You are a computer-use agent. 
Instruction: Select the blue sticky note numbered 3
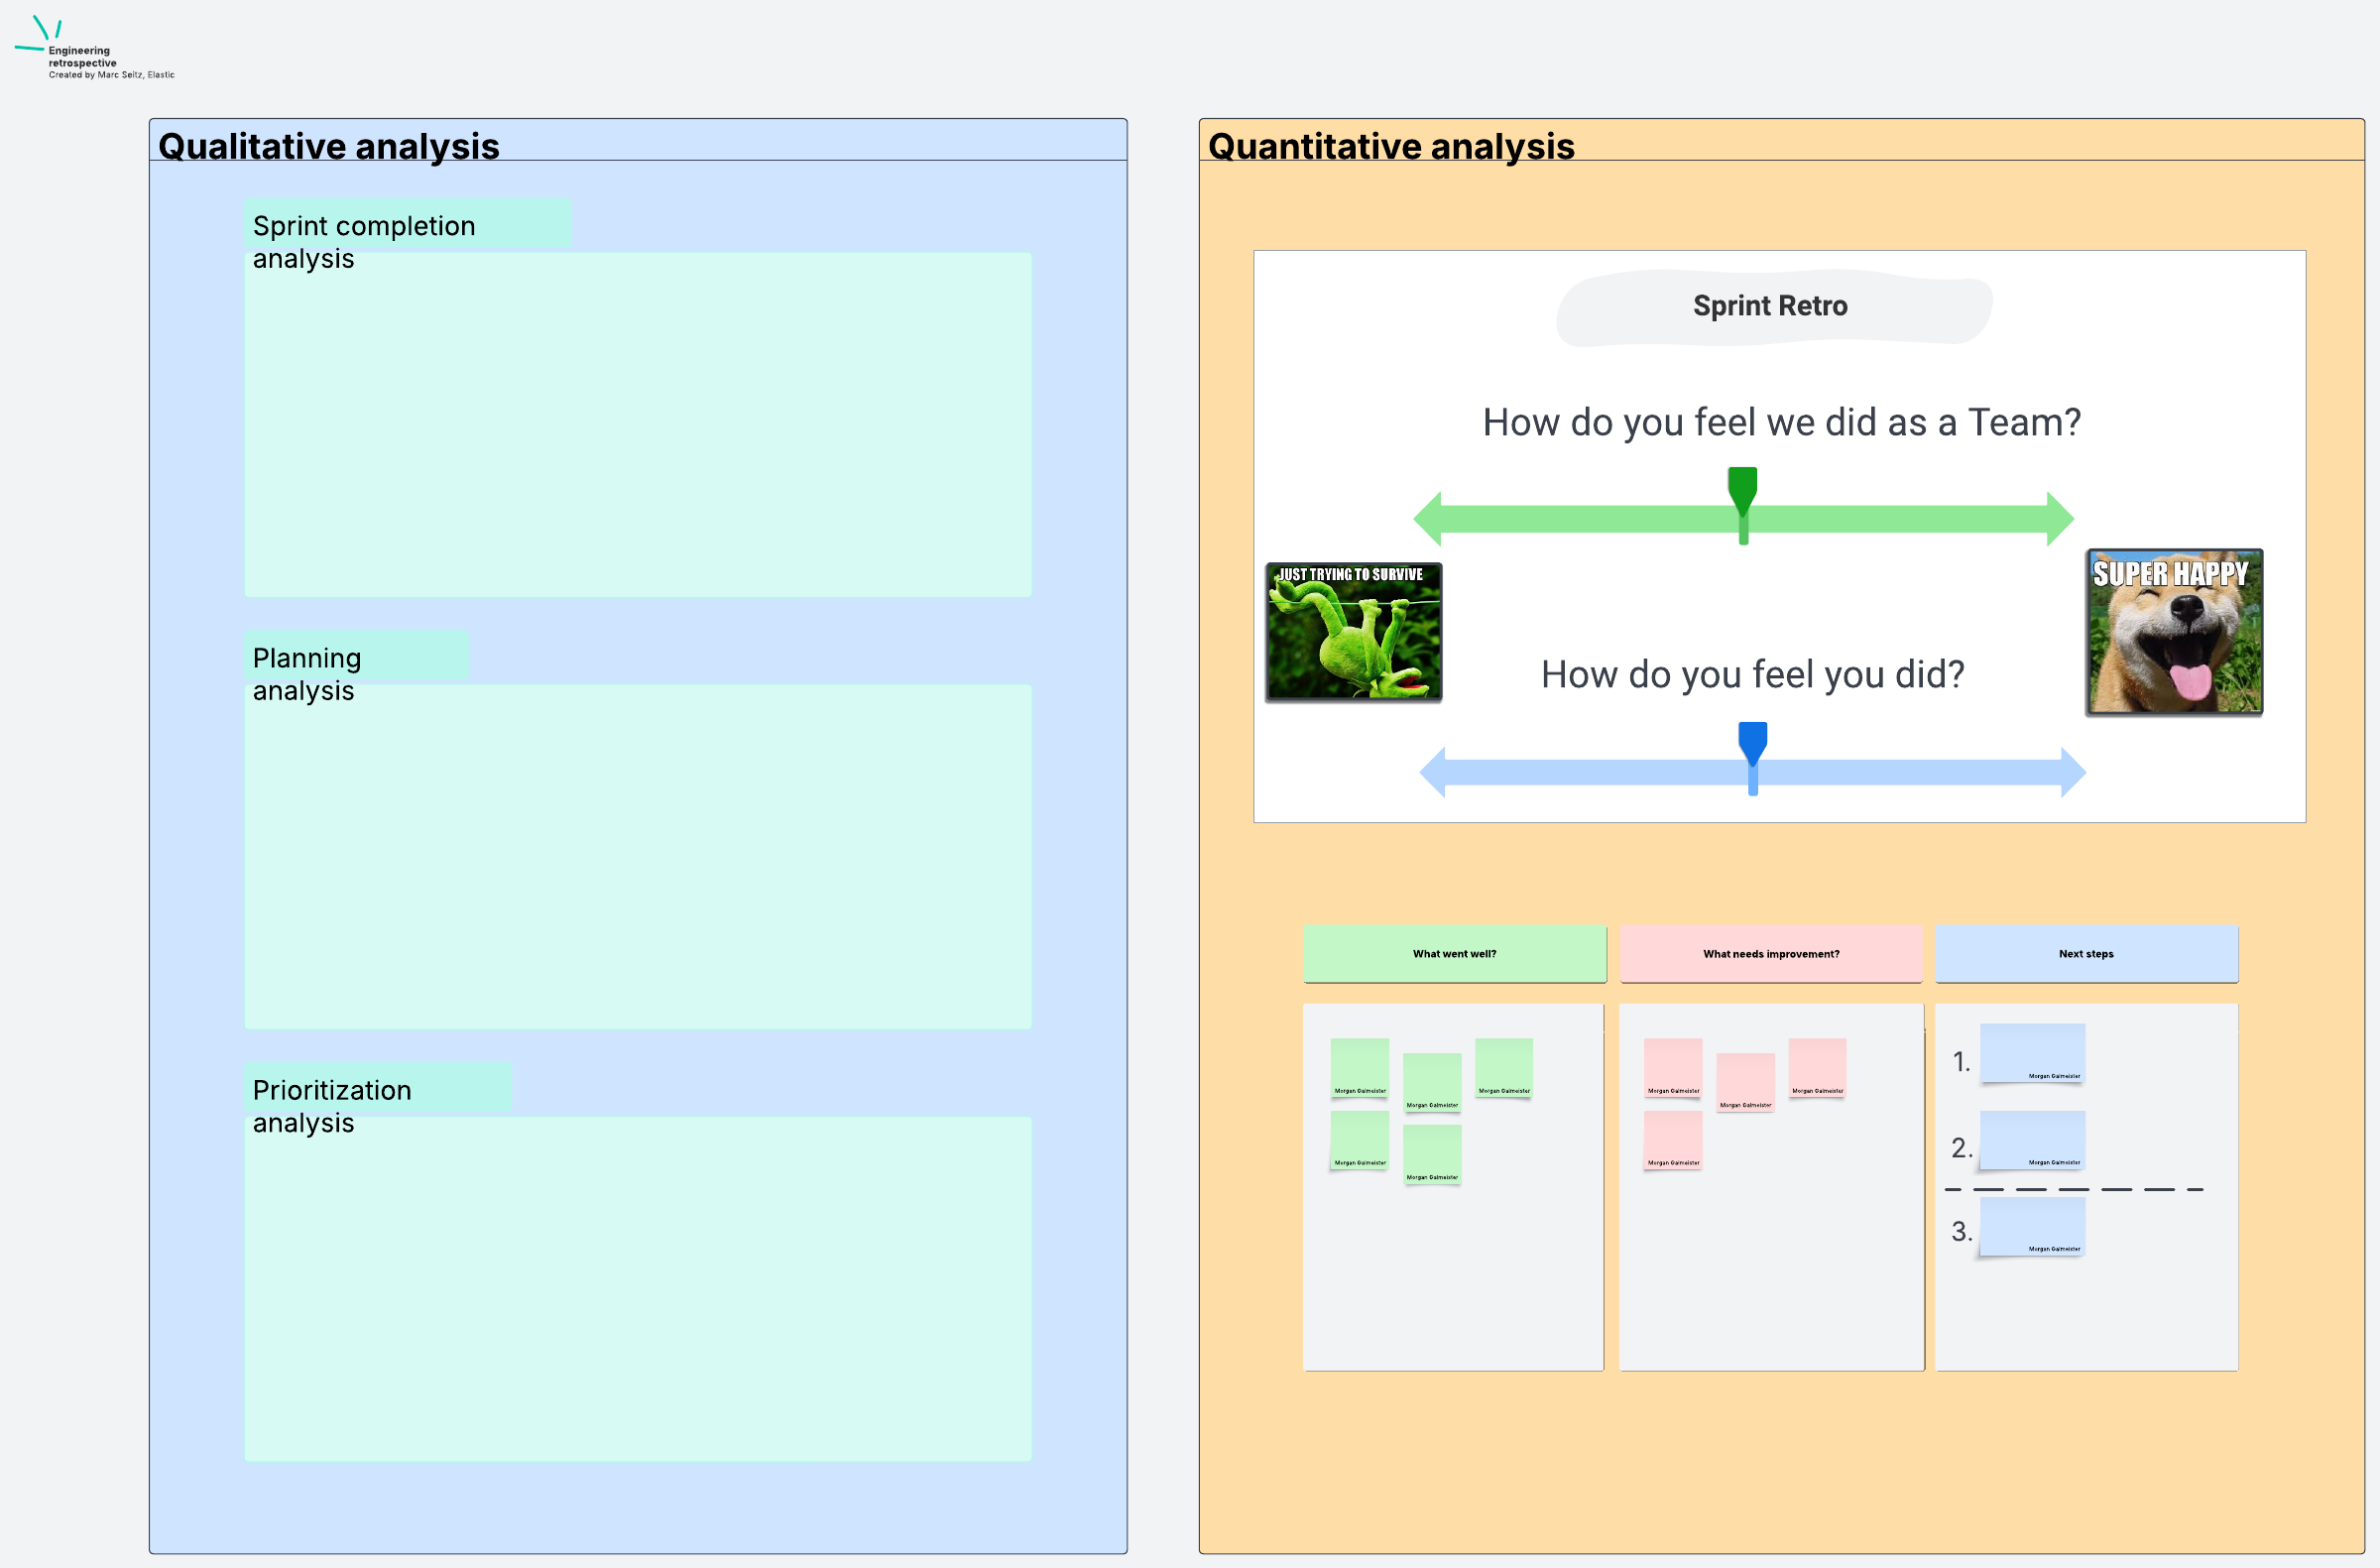[x=2032, y=1225]
